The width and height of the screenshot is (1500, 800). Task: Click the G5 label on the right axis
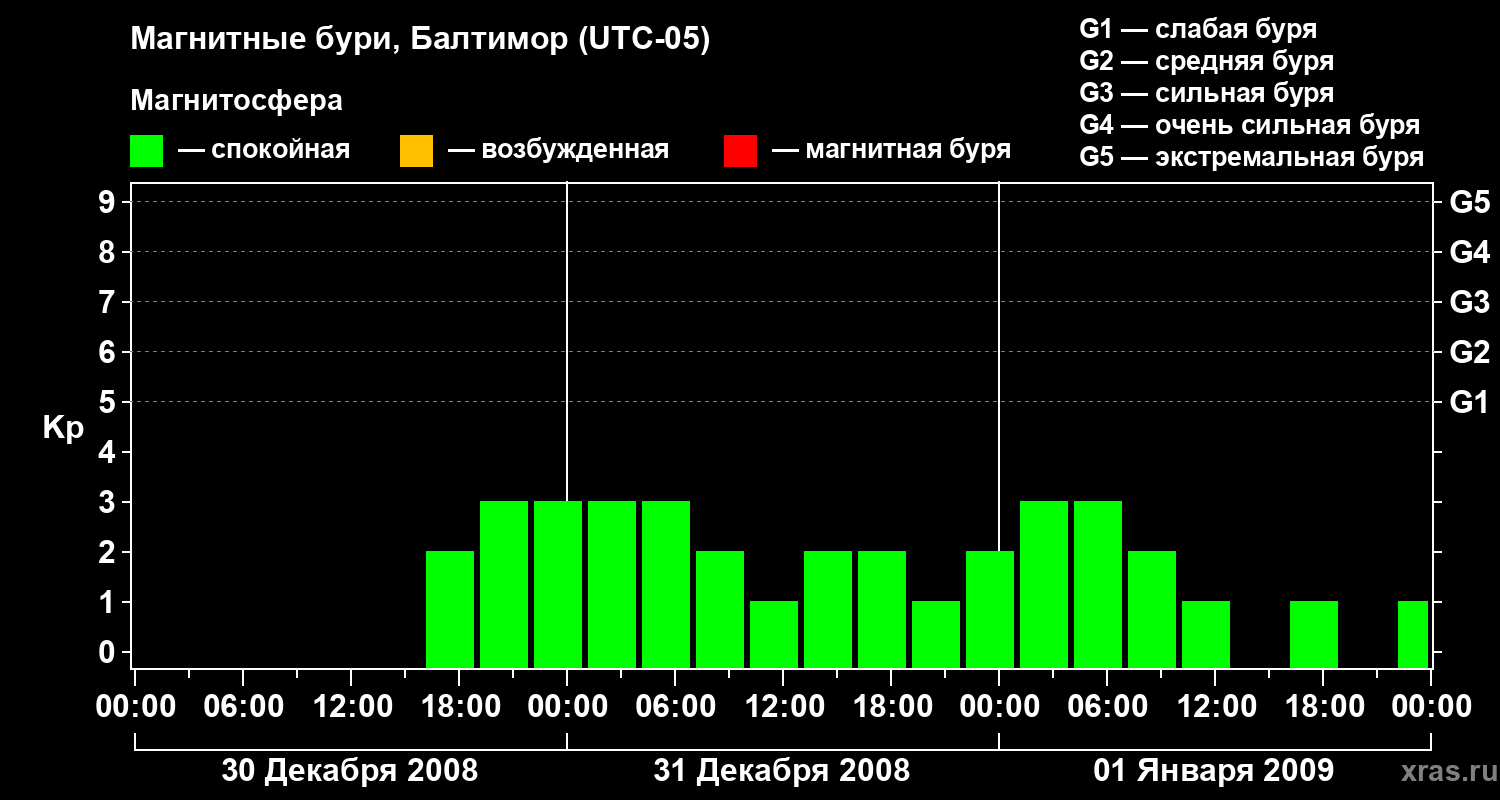click(1469, 202)
